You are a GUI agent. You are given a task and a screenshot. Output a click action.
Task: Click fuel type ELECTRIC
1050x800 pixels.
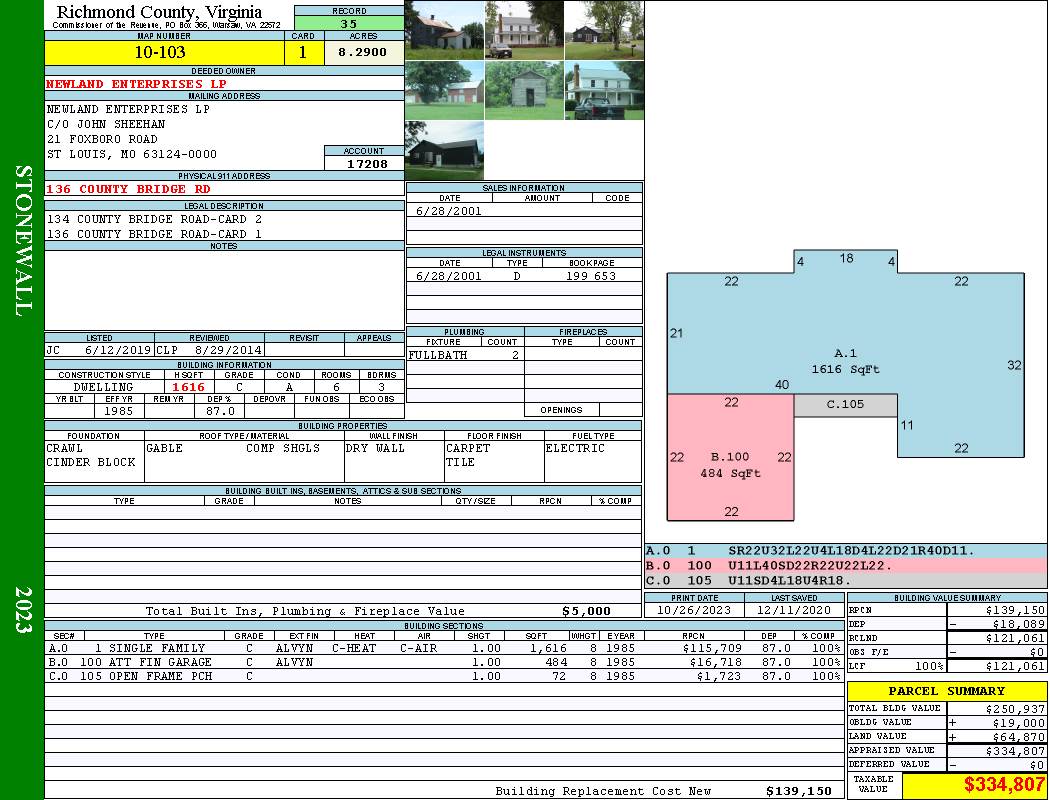click(575, 448)
